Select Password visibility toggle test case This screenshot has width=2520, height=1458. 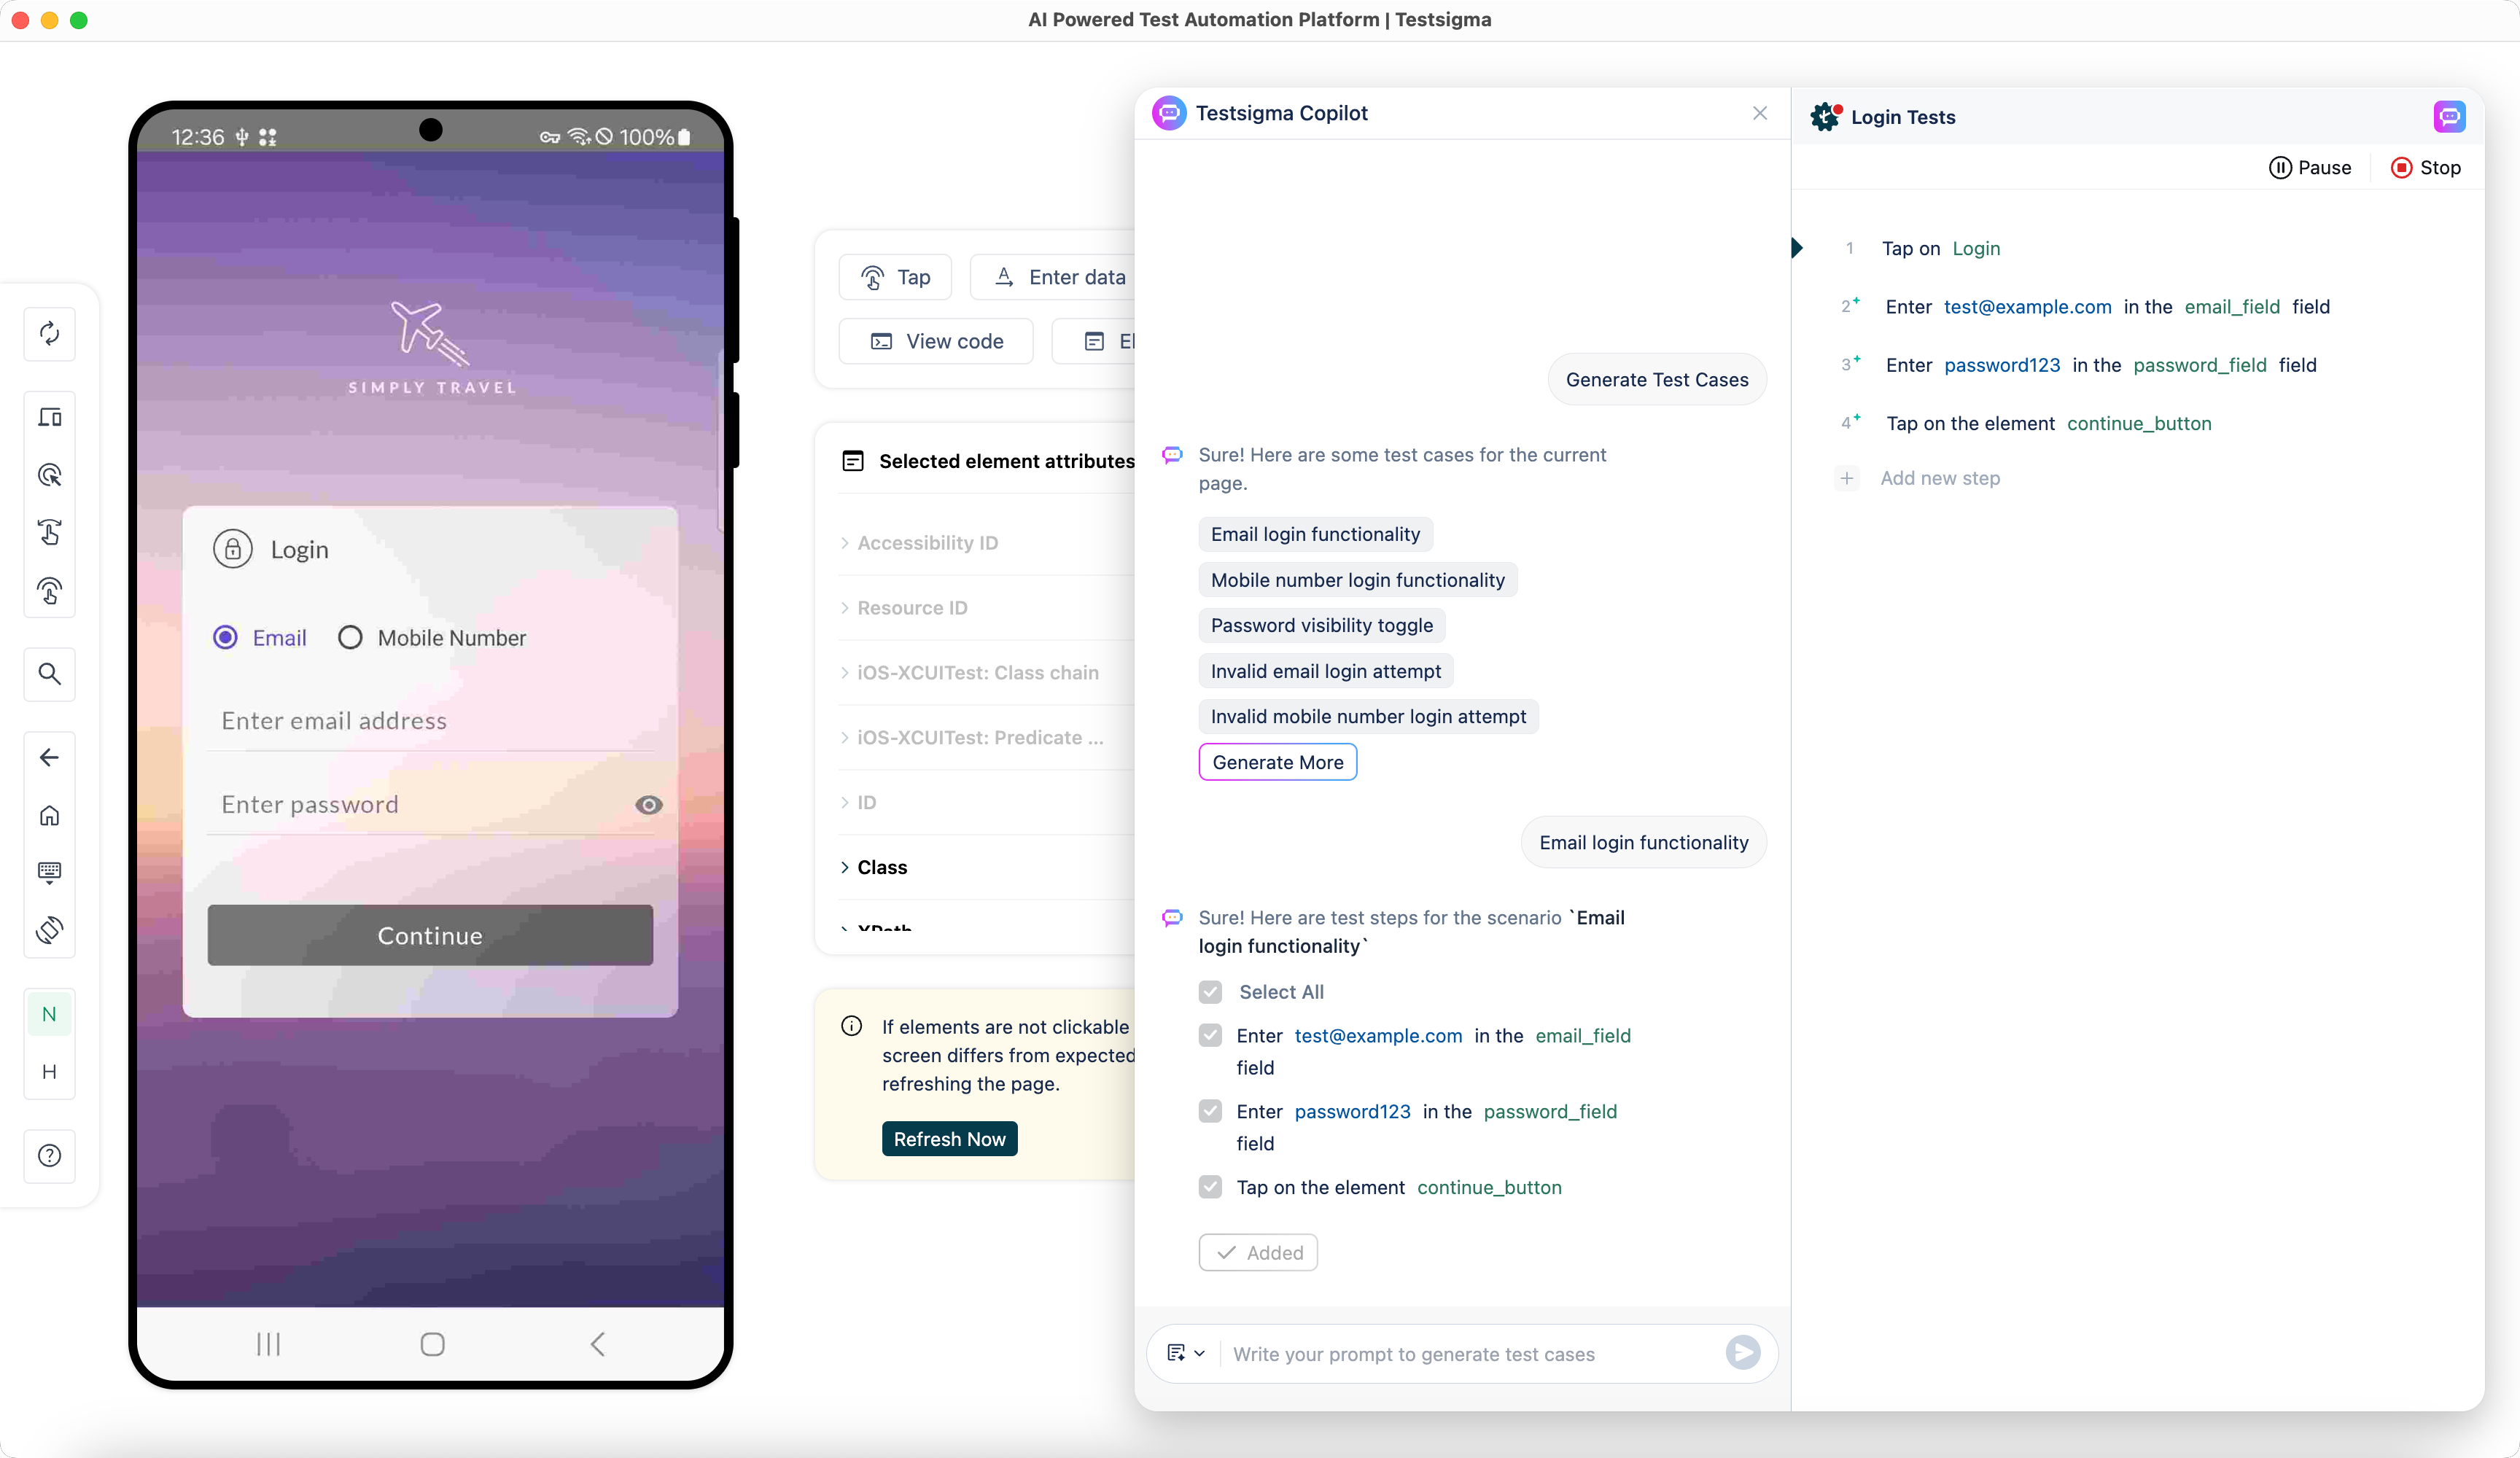tap(1321, 625)
